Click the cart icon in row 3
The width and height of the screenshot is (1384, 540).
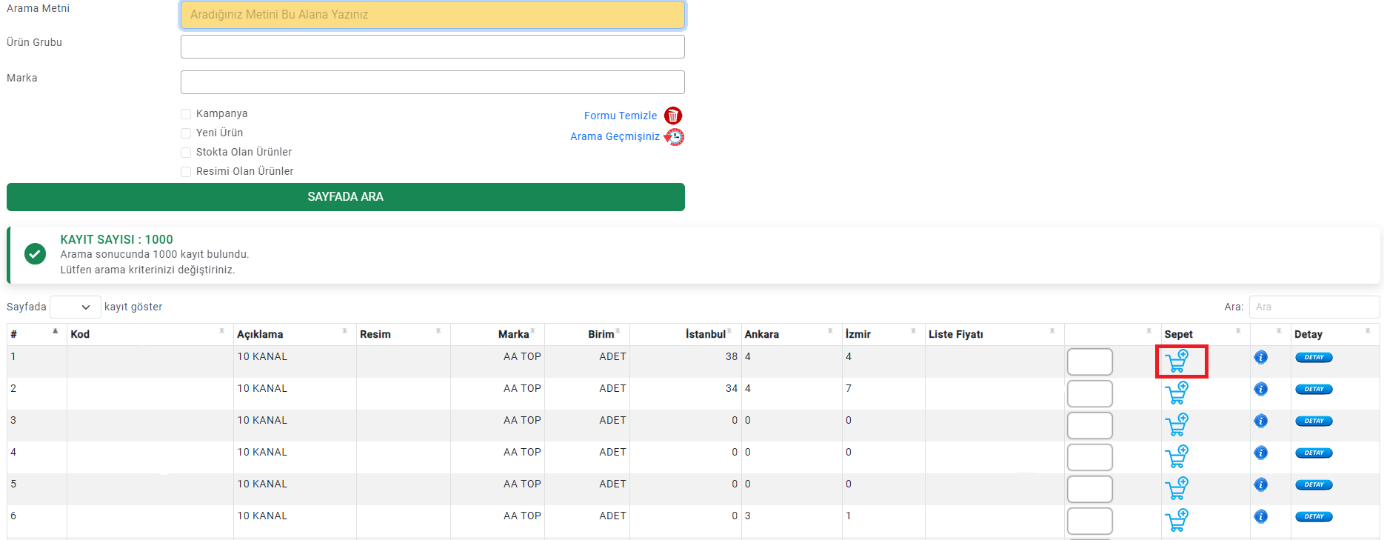[1177, 425]
